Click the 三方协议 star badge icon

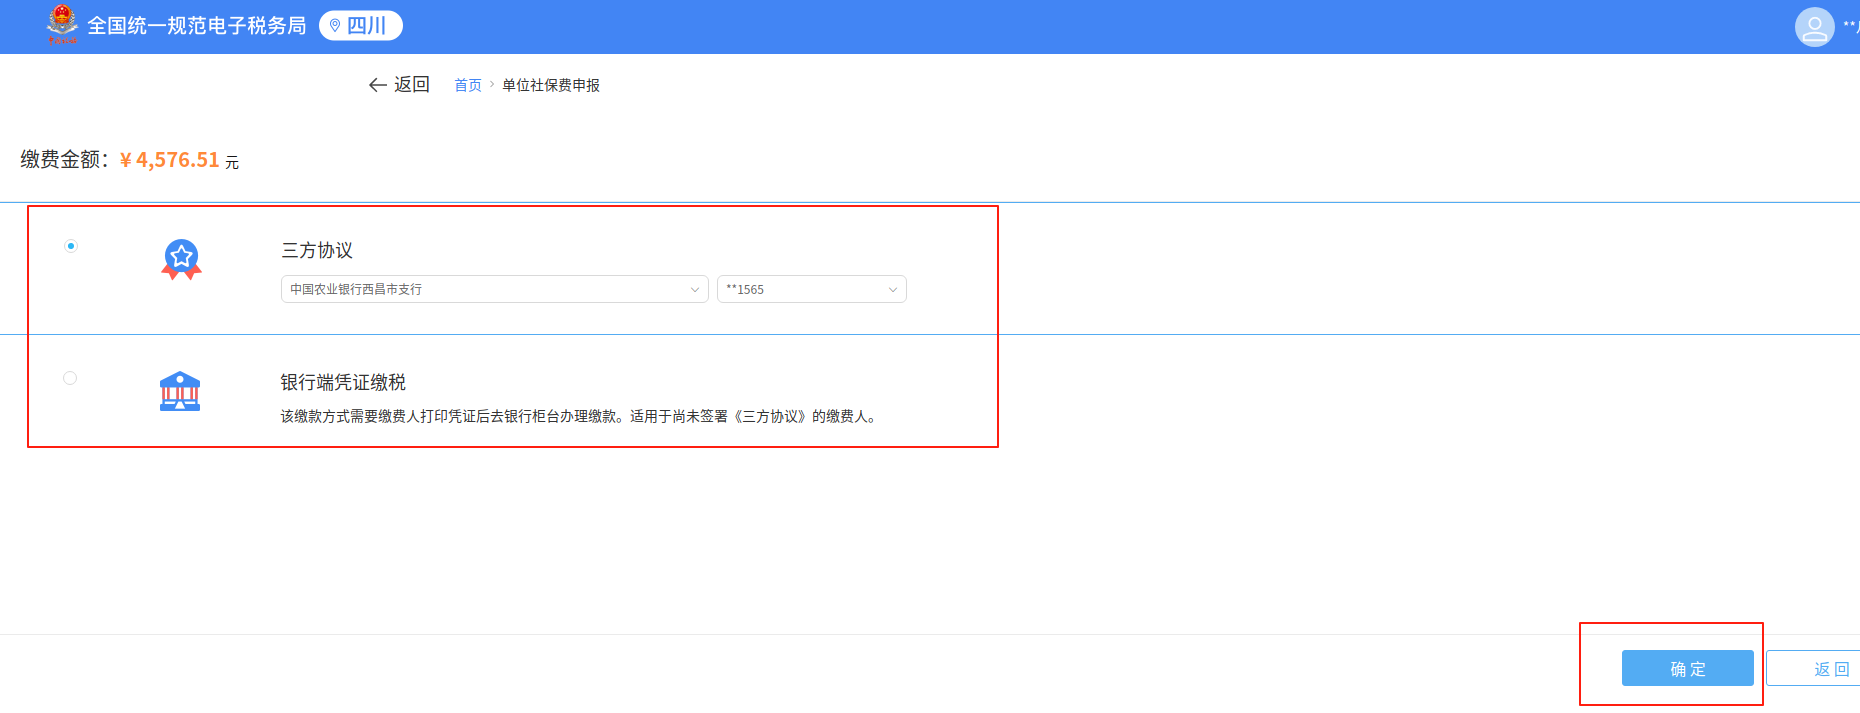(x=181, y=259)
